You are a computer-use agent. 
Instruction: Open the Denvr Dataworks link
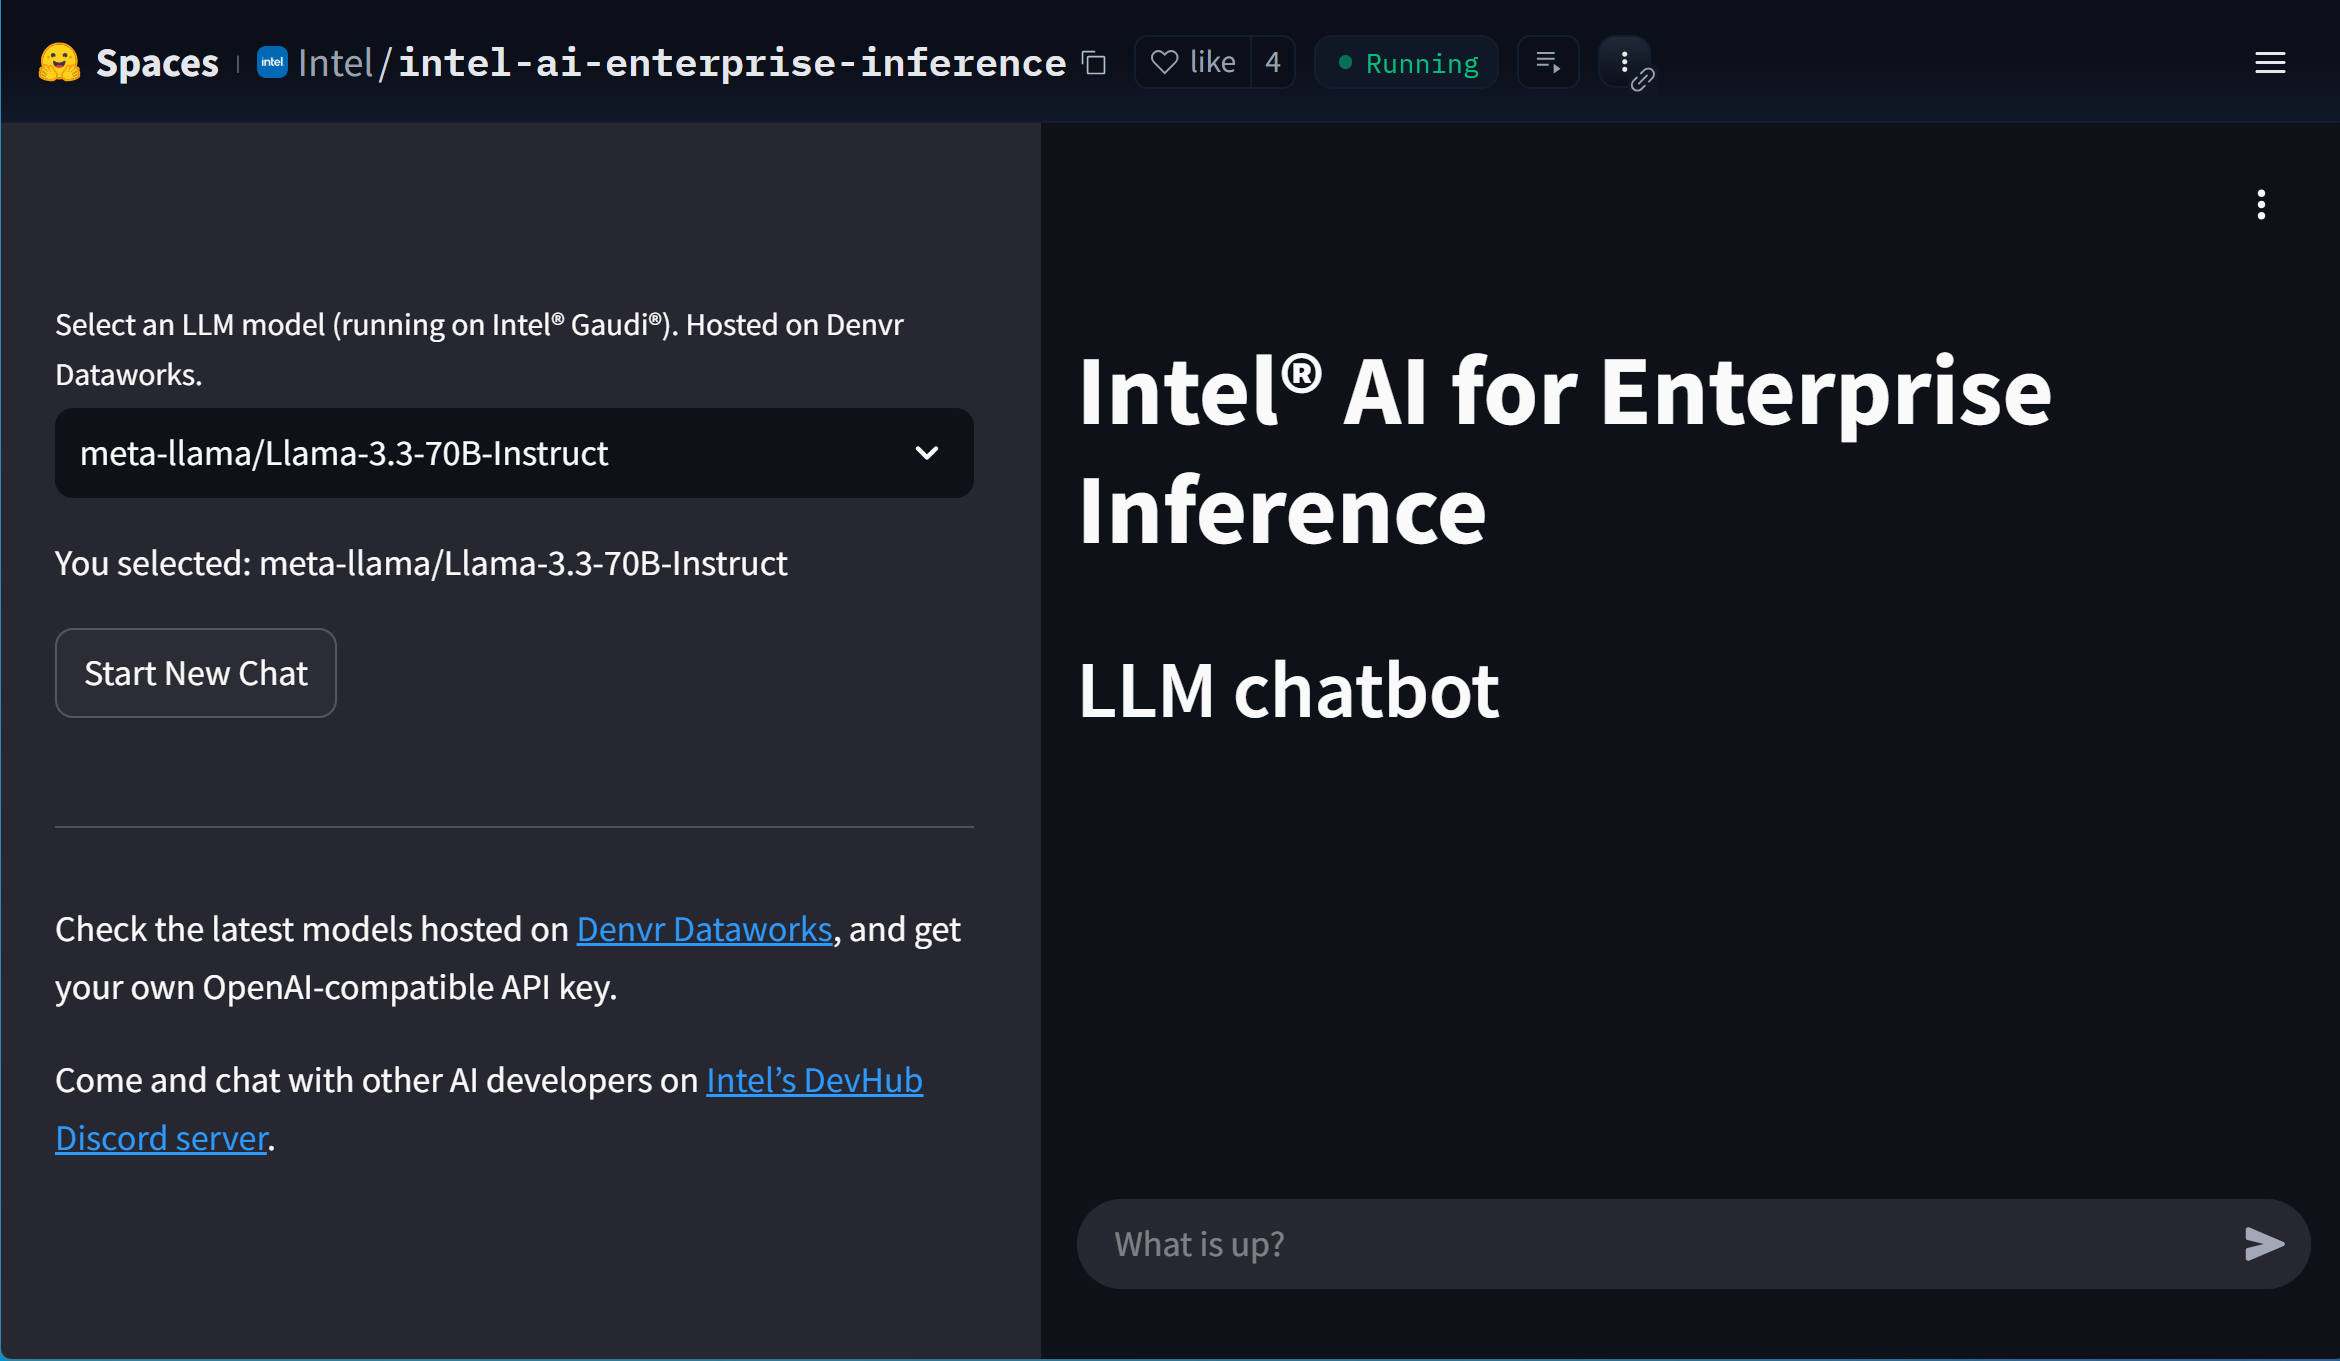(703, 929)
